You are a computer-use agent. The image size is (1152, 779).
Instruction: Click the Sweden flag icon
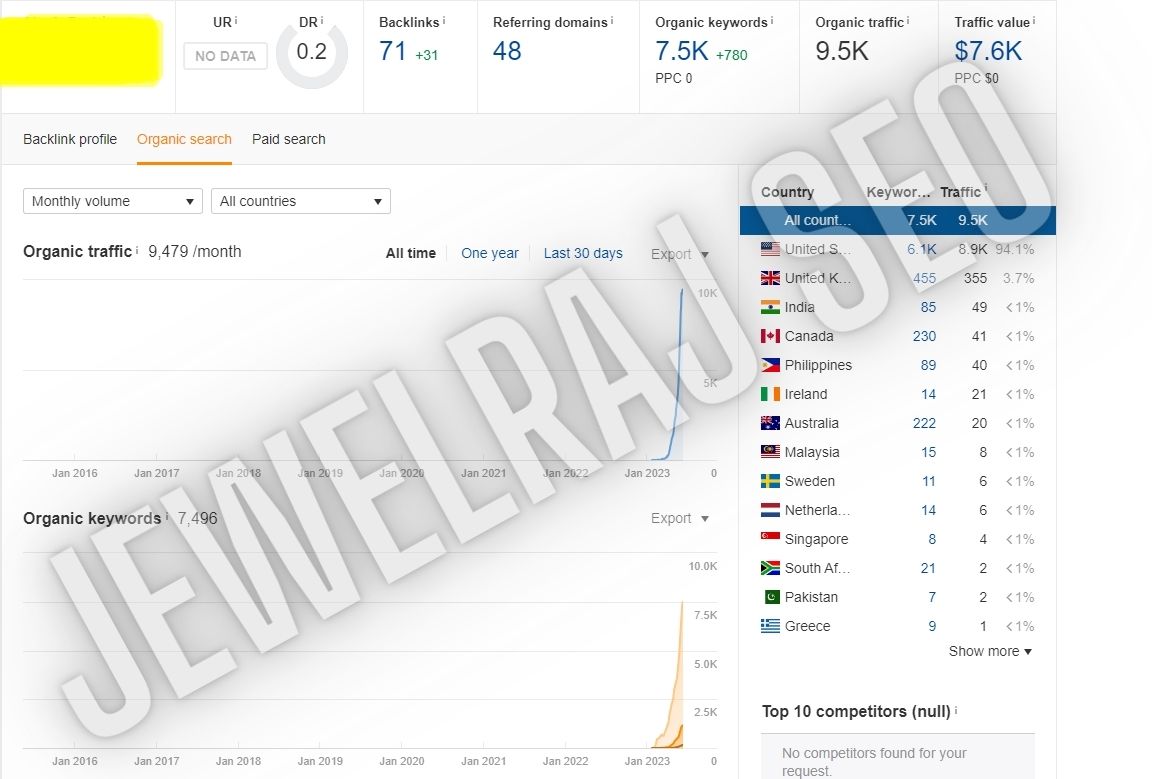tap(770, 481)
